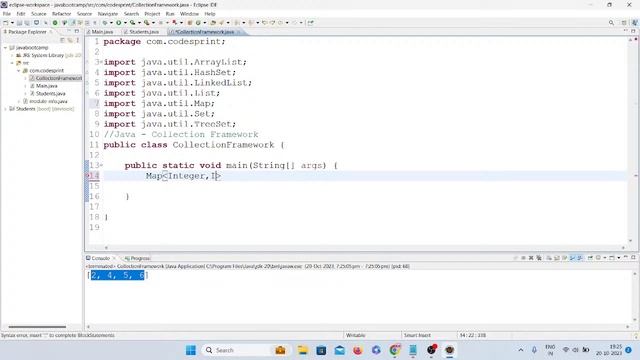This screenshot has height=360, width=640.
Task: Click the Windows Start button
Action: point(191,350)
